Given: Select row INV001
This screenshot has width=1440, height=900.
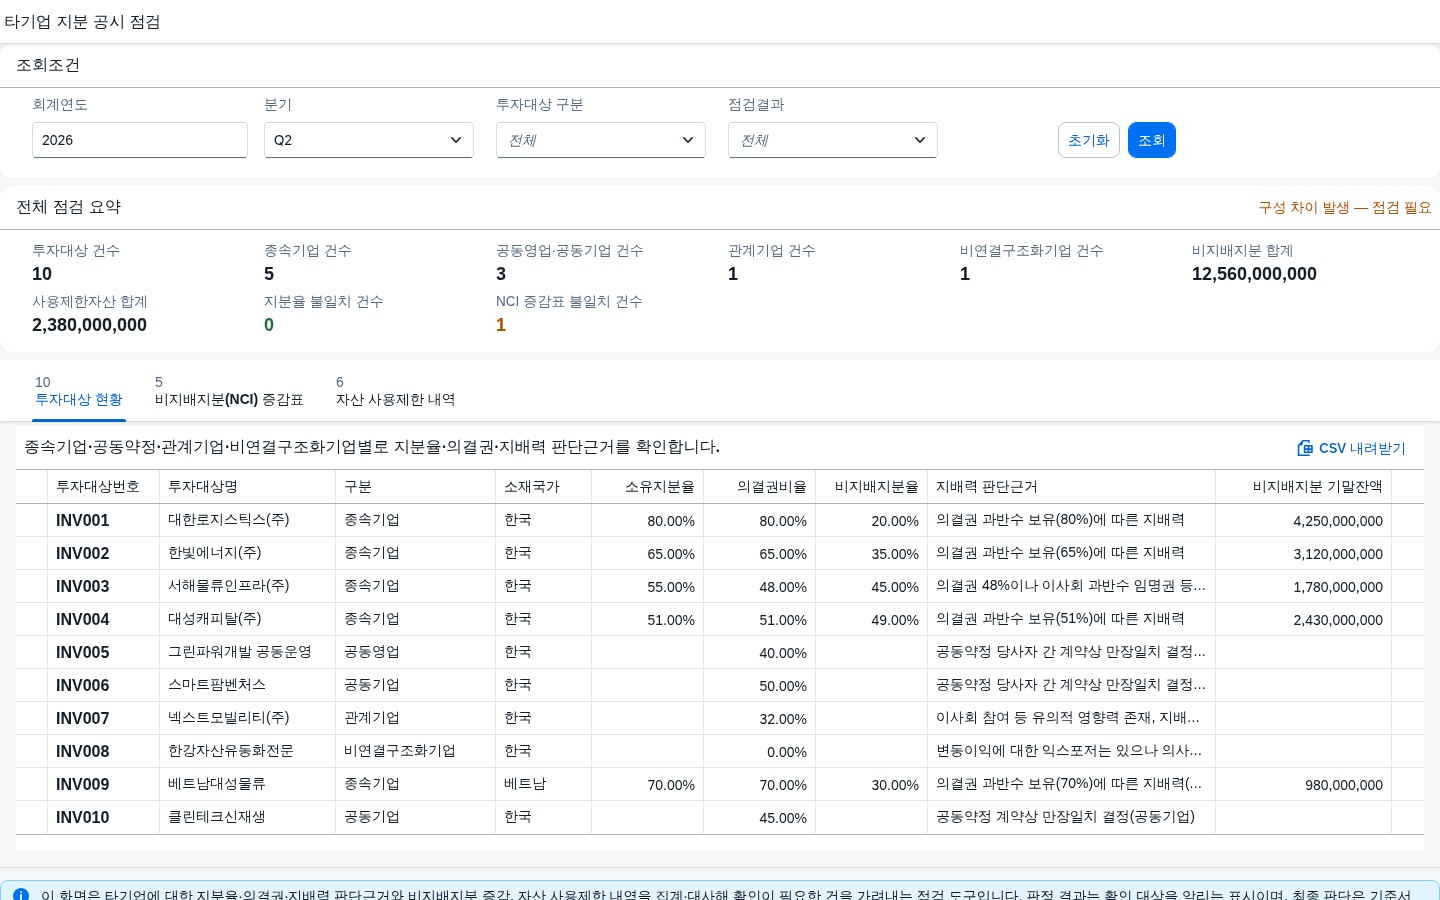Looking at the screenshot, I should point(720,520).
